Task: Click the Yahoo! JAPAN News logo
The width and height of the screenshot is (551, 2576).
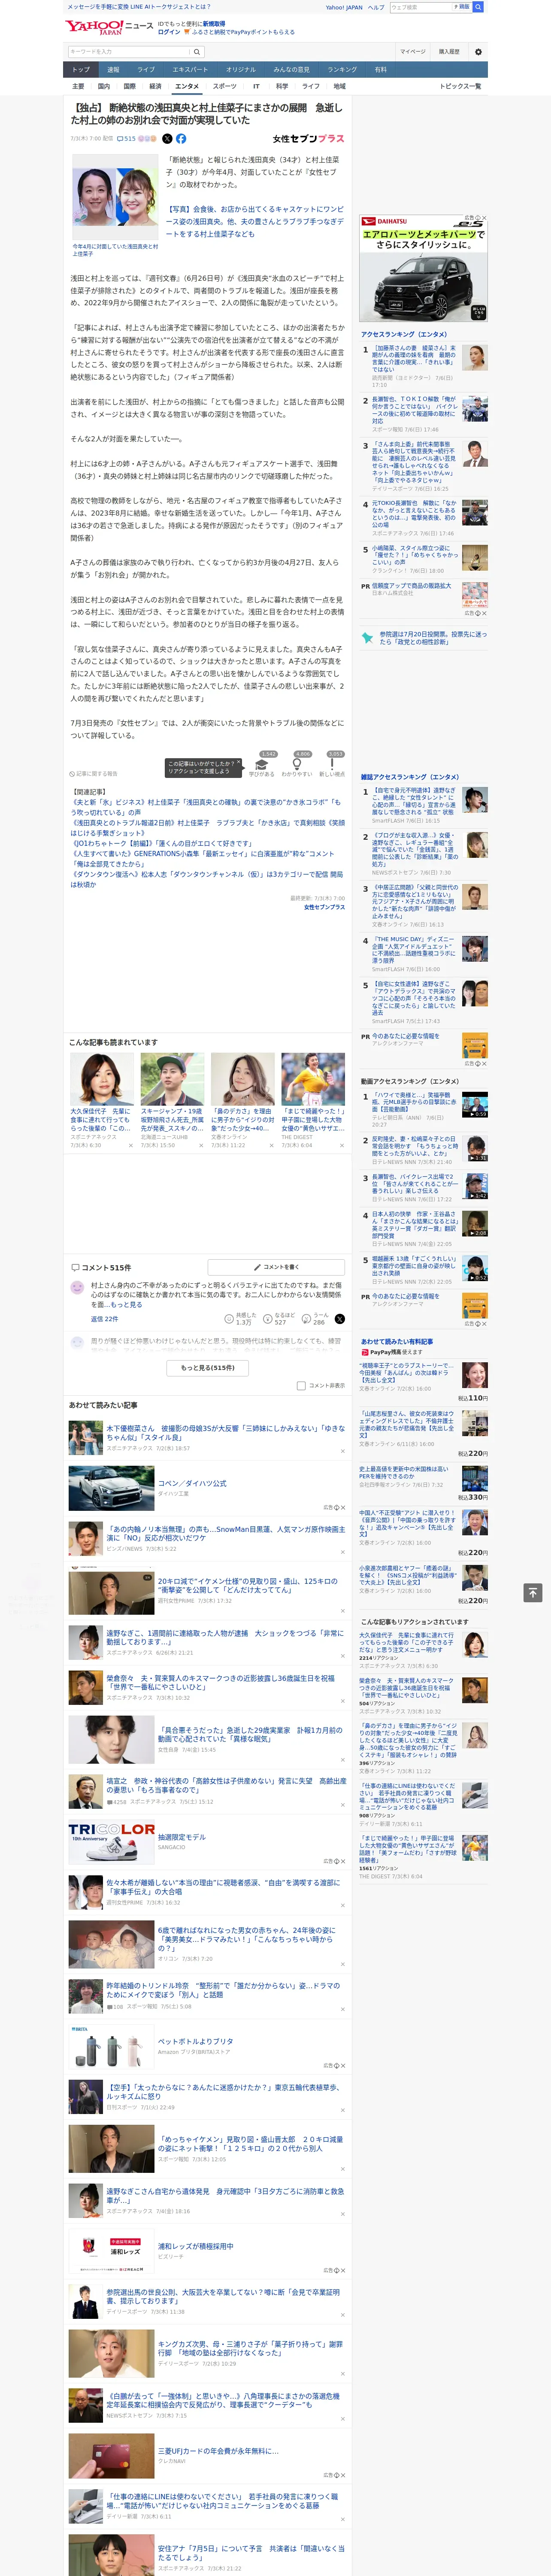Action: pos(109,27)
